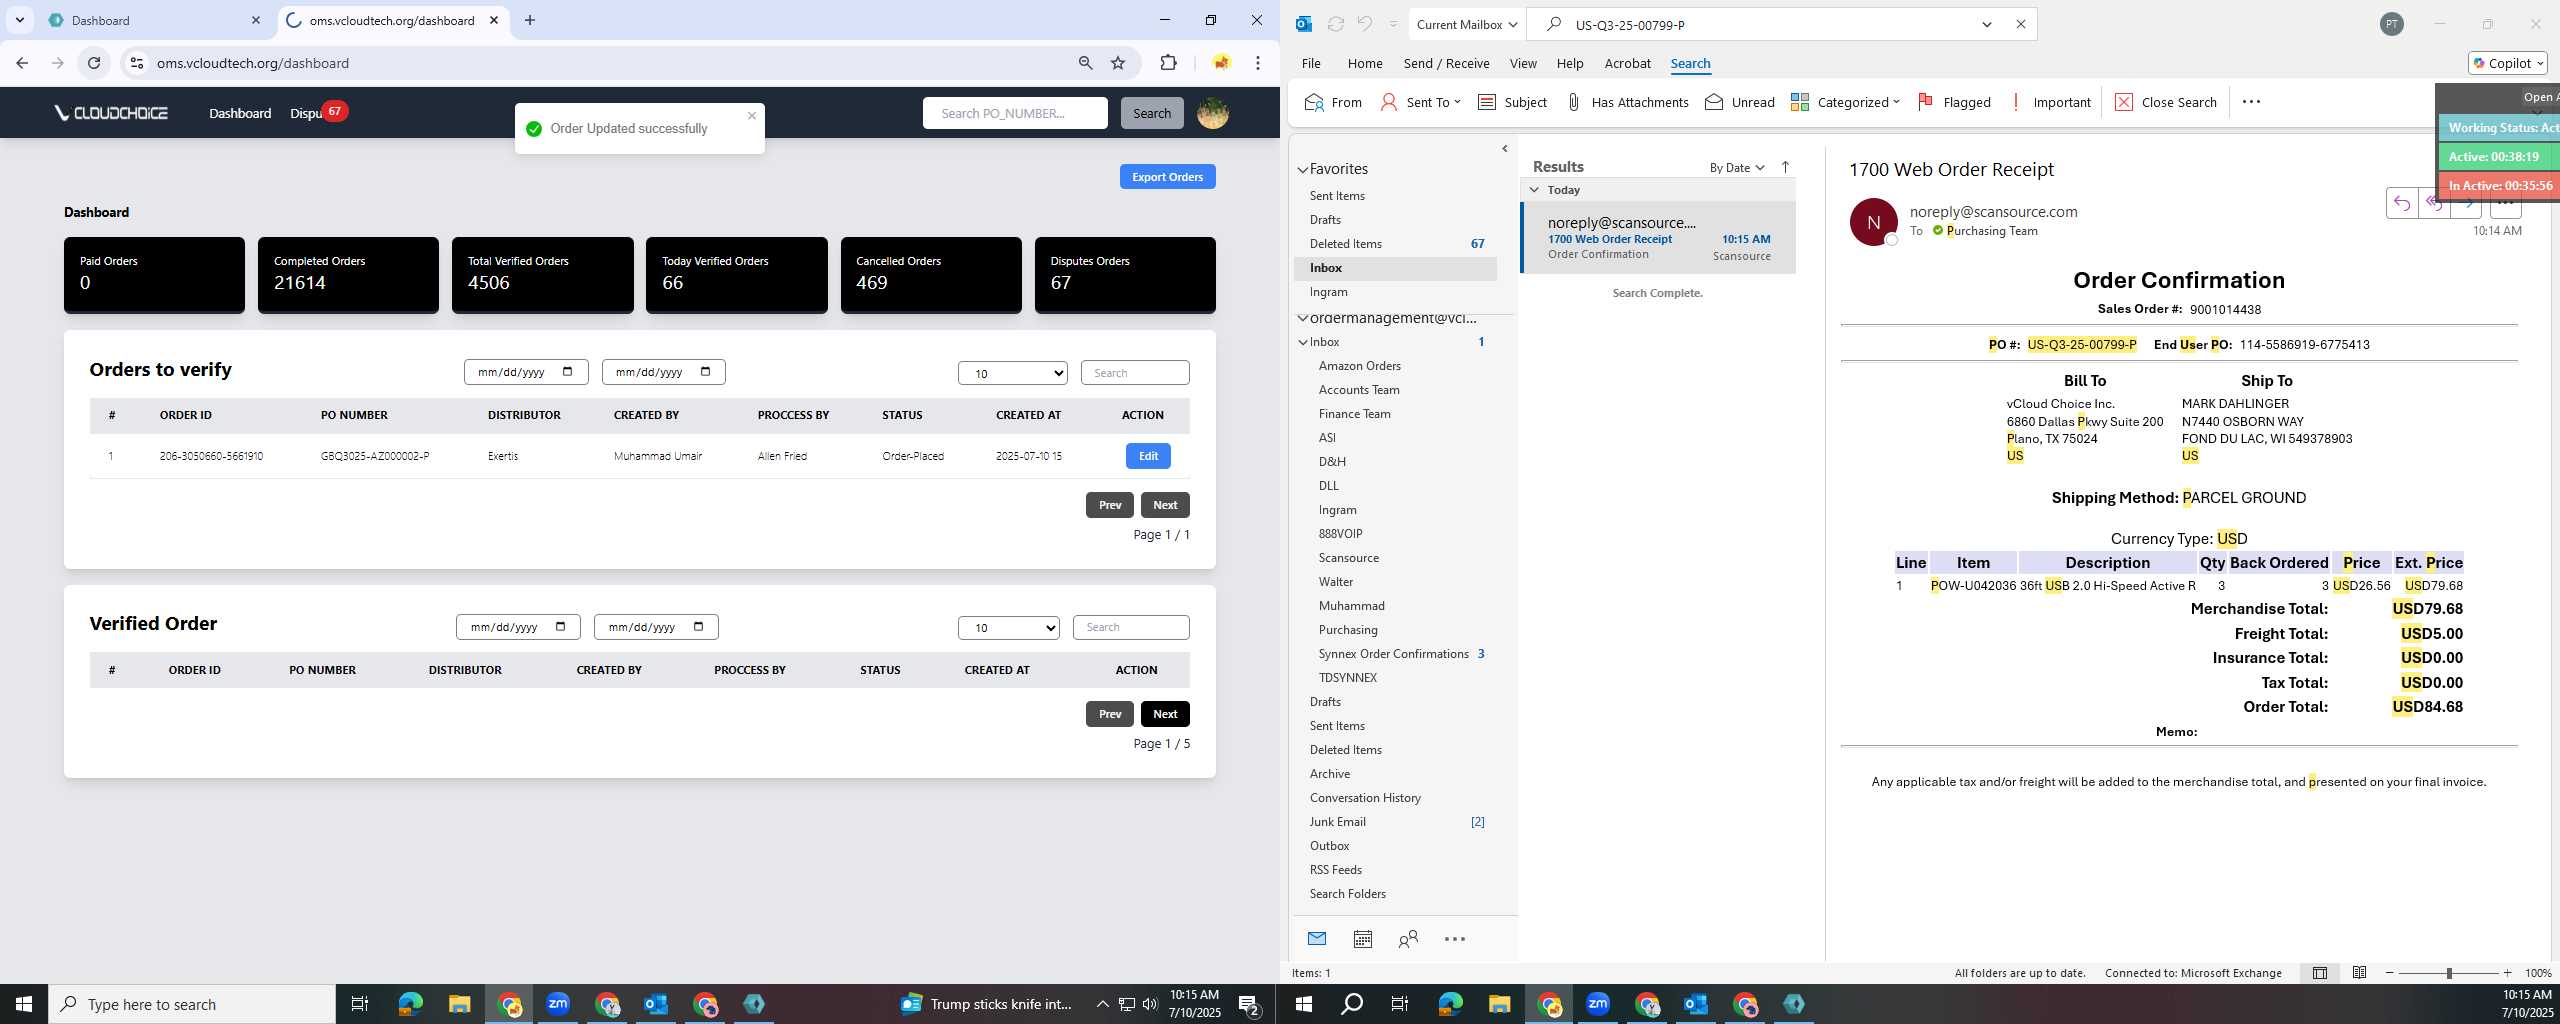Click the browser reload page icon
2560x1024 pixels.
click(94, 63)
